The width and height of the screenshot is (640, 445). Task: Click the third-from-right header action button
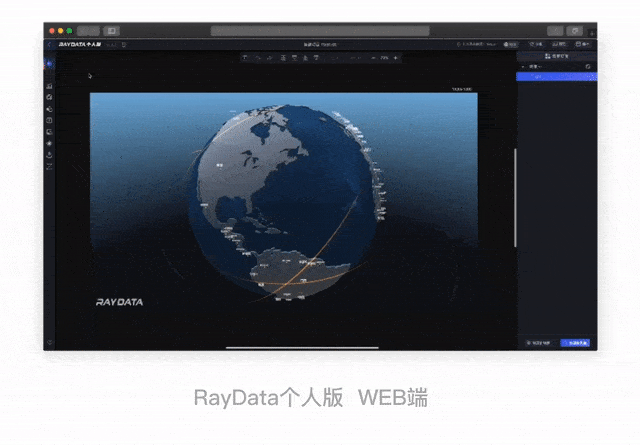(x=536, y=44)
